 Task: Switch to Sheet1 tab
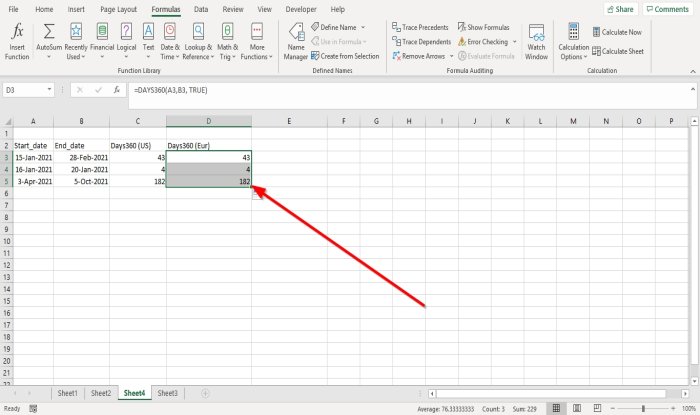(x=67, y=393)
